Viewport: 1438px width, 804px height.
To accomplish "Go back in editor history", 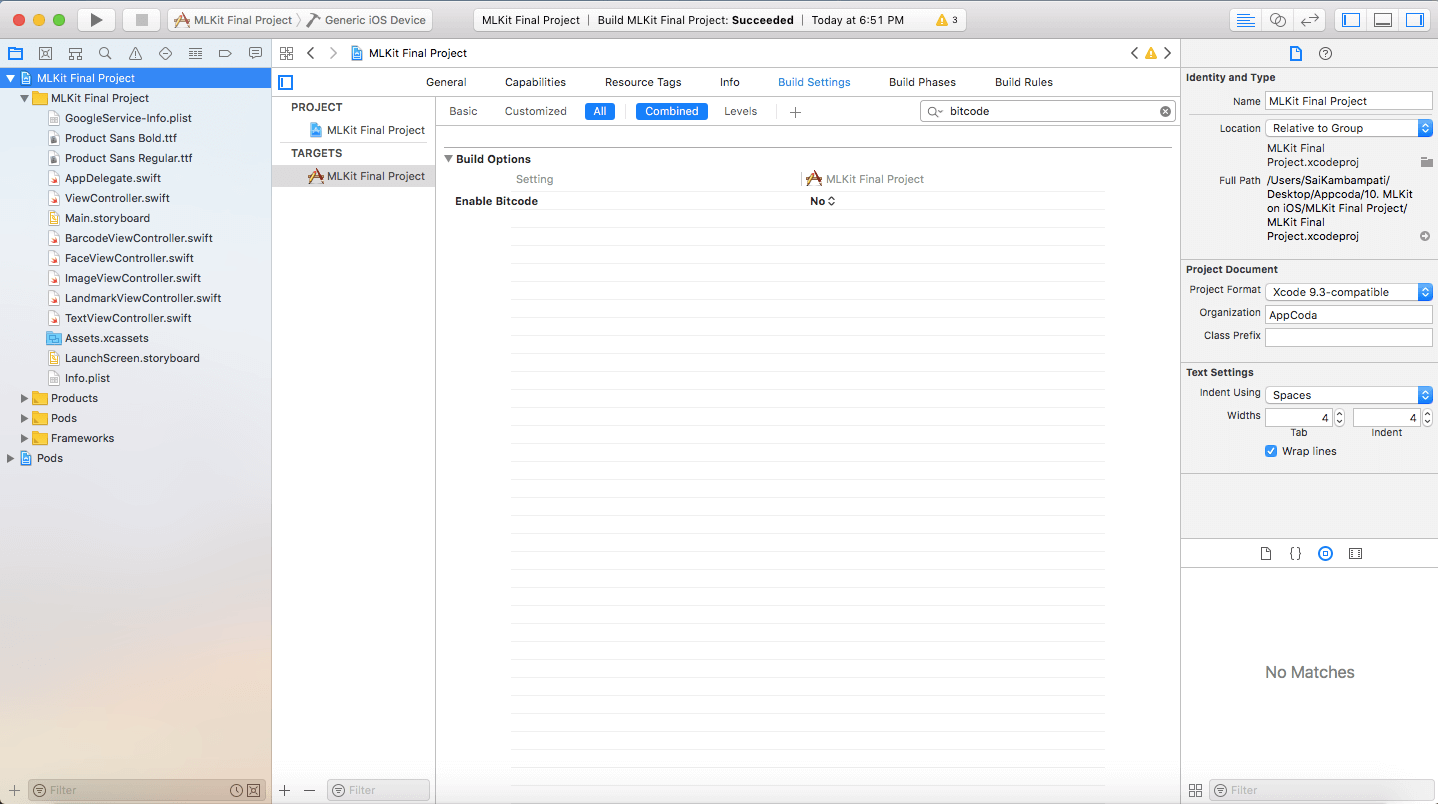I will 311,53.
